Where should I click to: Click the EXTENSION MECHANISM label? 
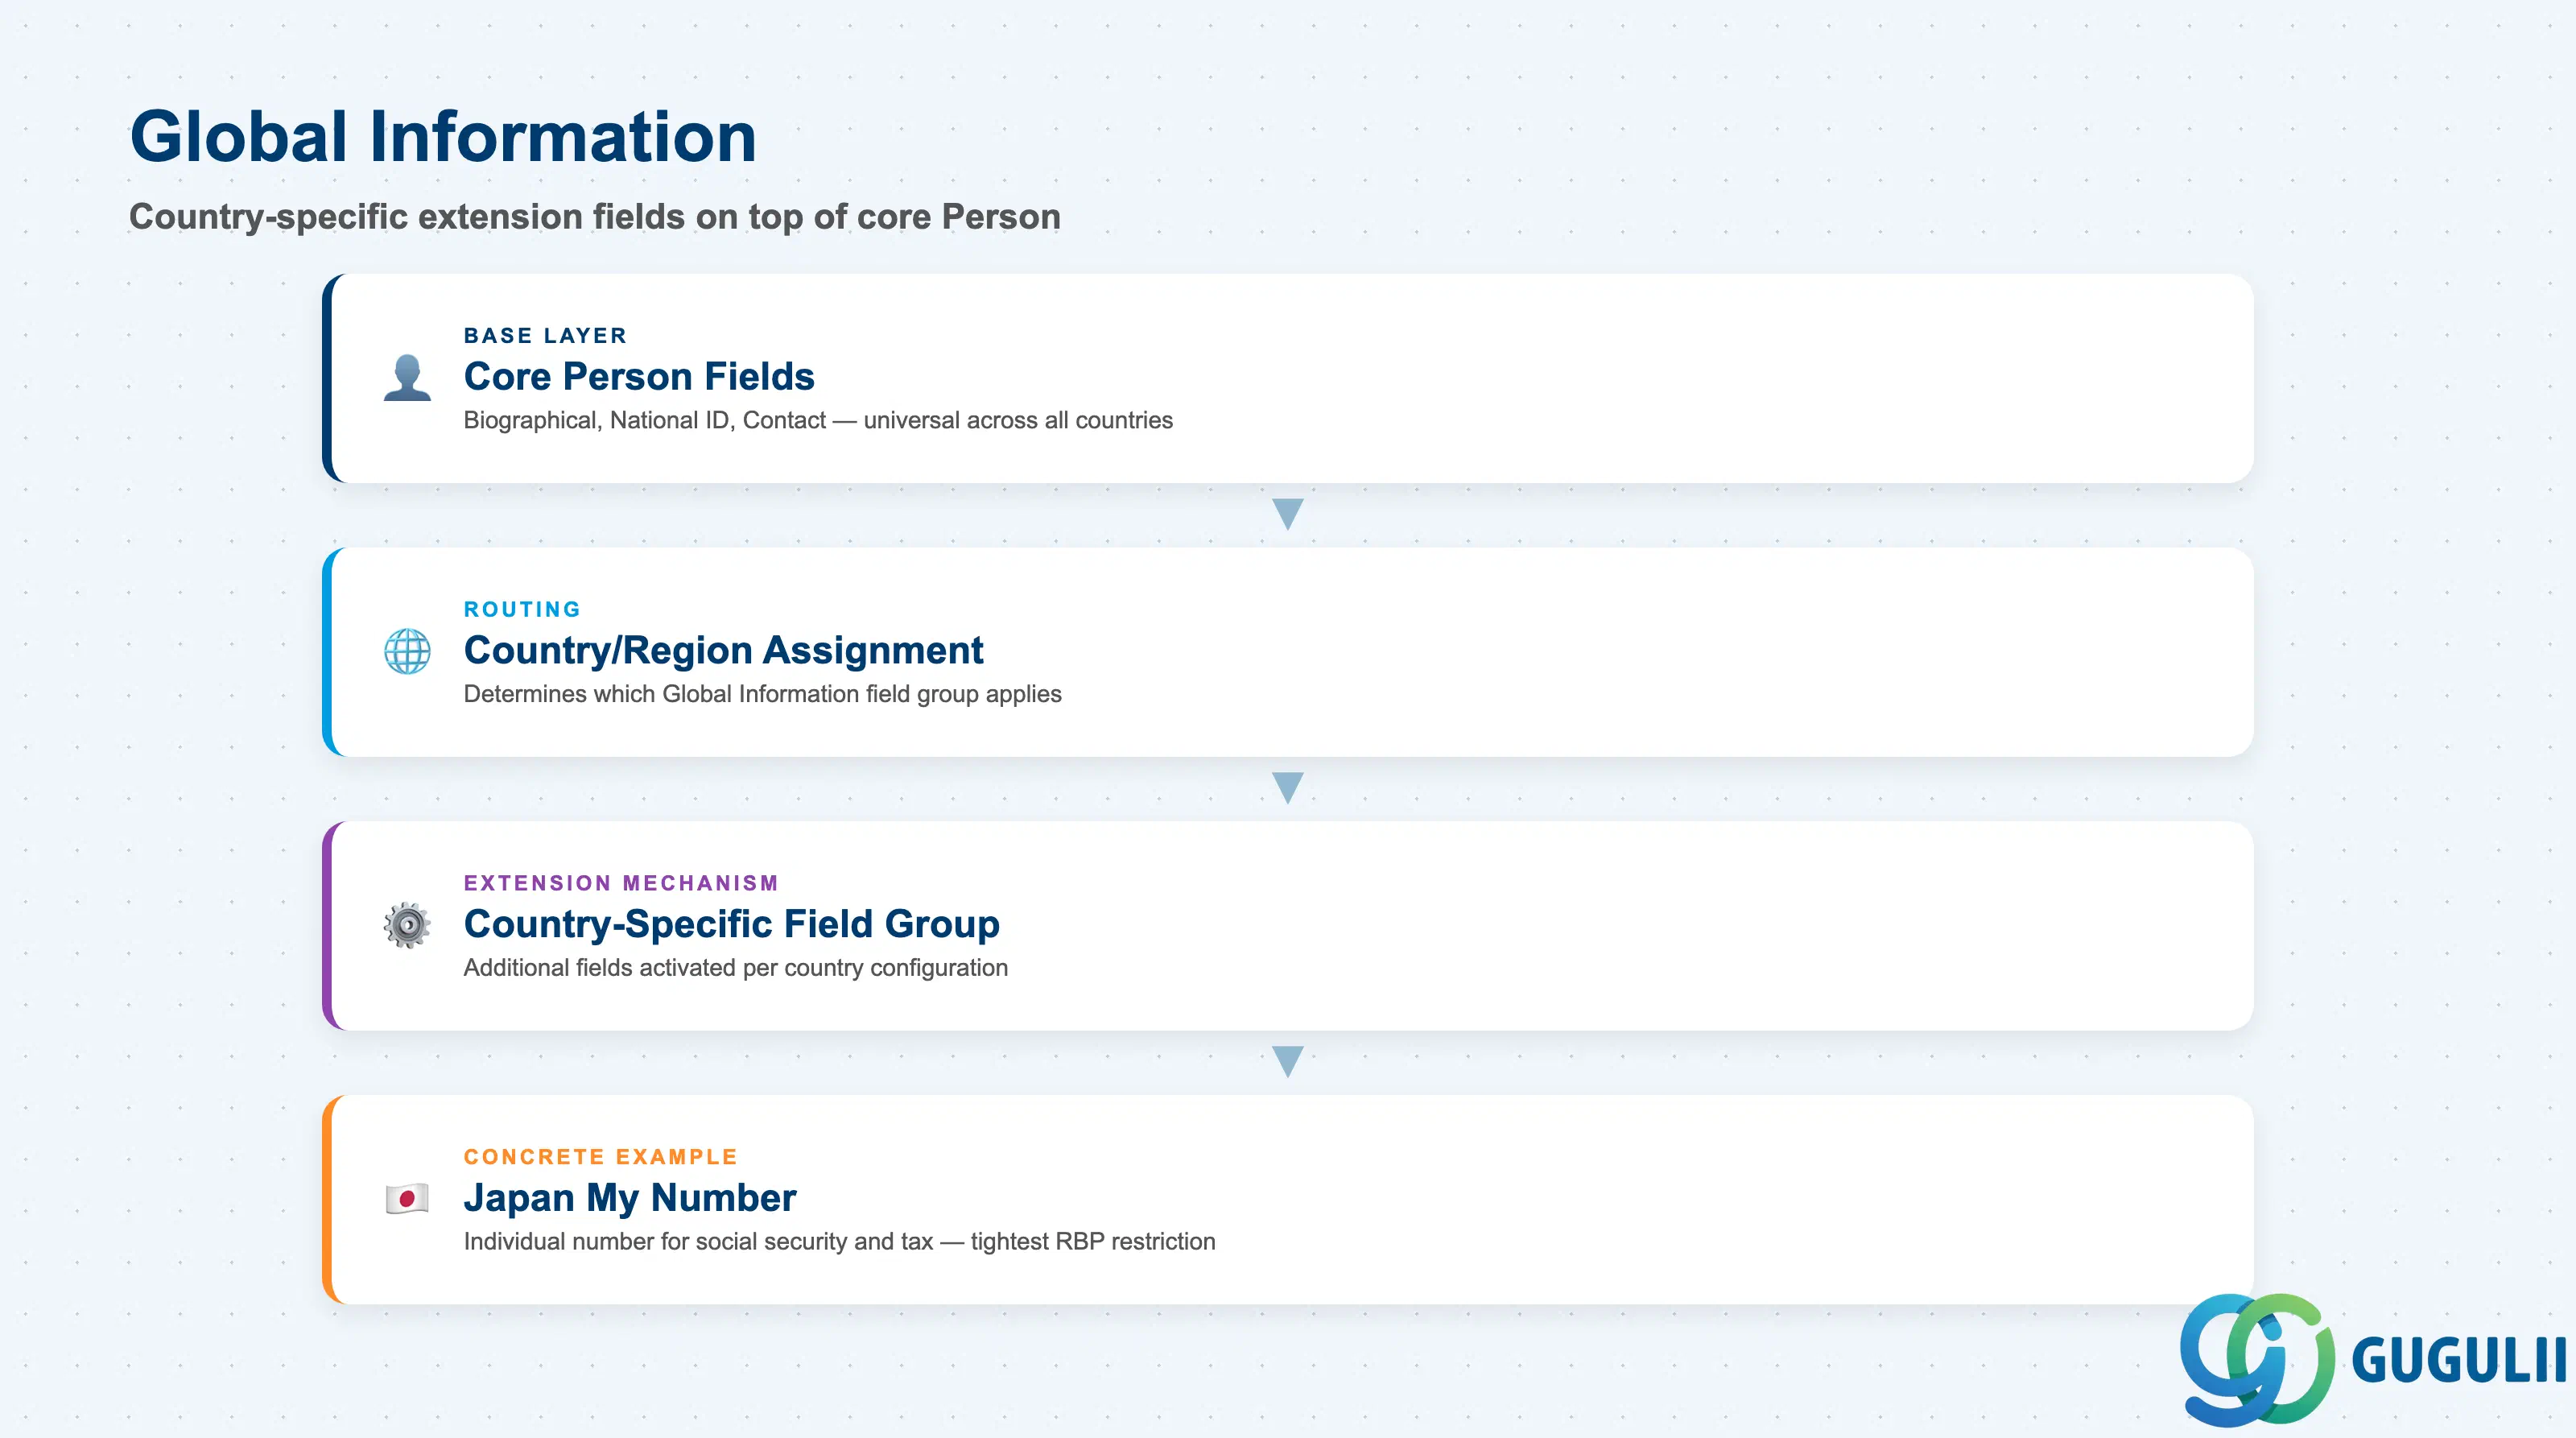coord(621,883)
